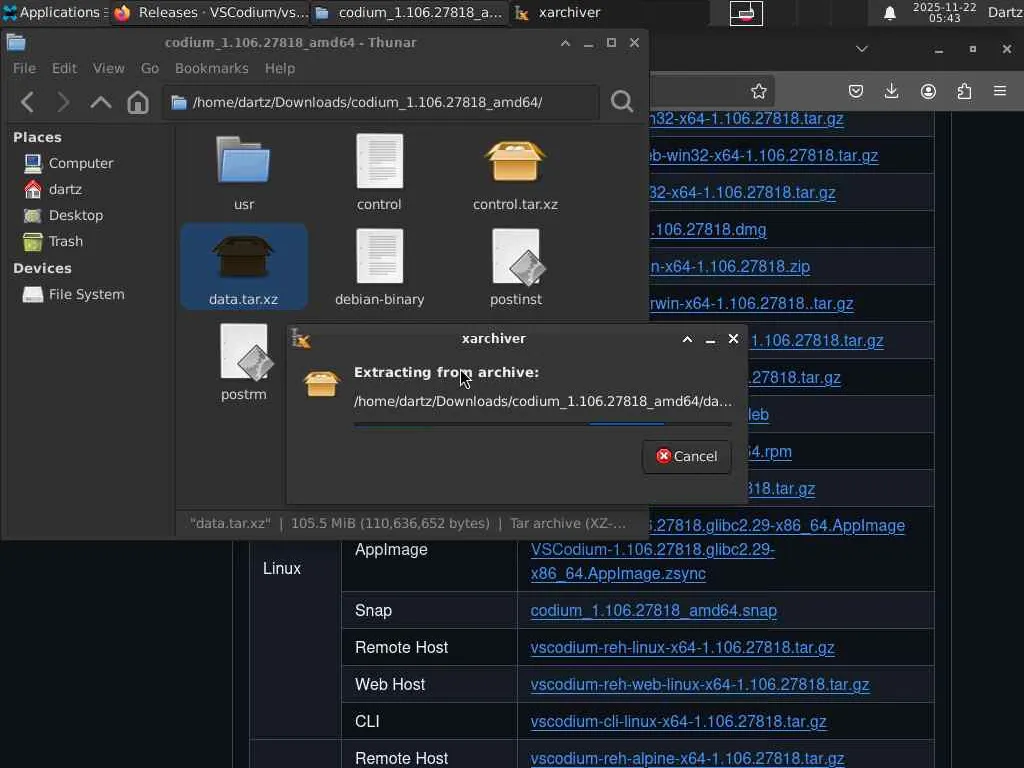Open vscodium-reh-alpine-x64 tar.gz link
The image size is (1024, 768).
(x=687, y=758)
